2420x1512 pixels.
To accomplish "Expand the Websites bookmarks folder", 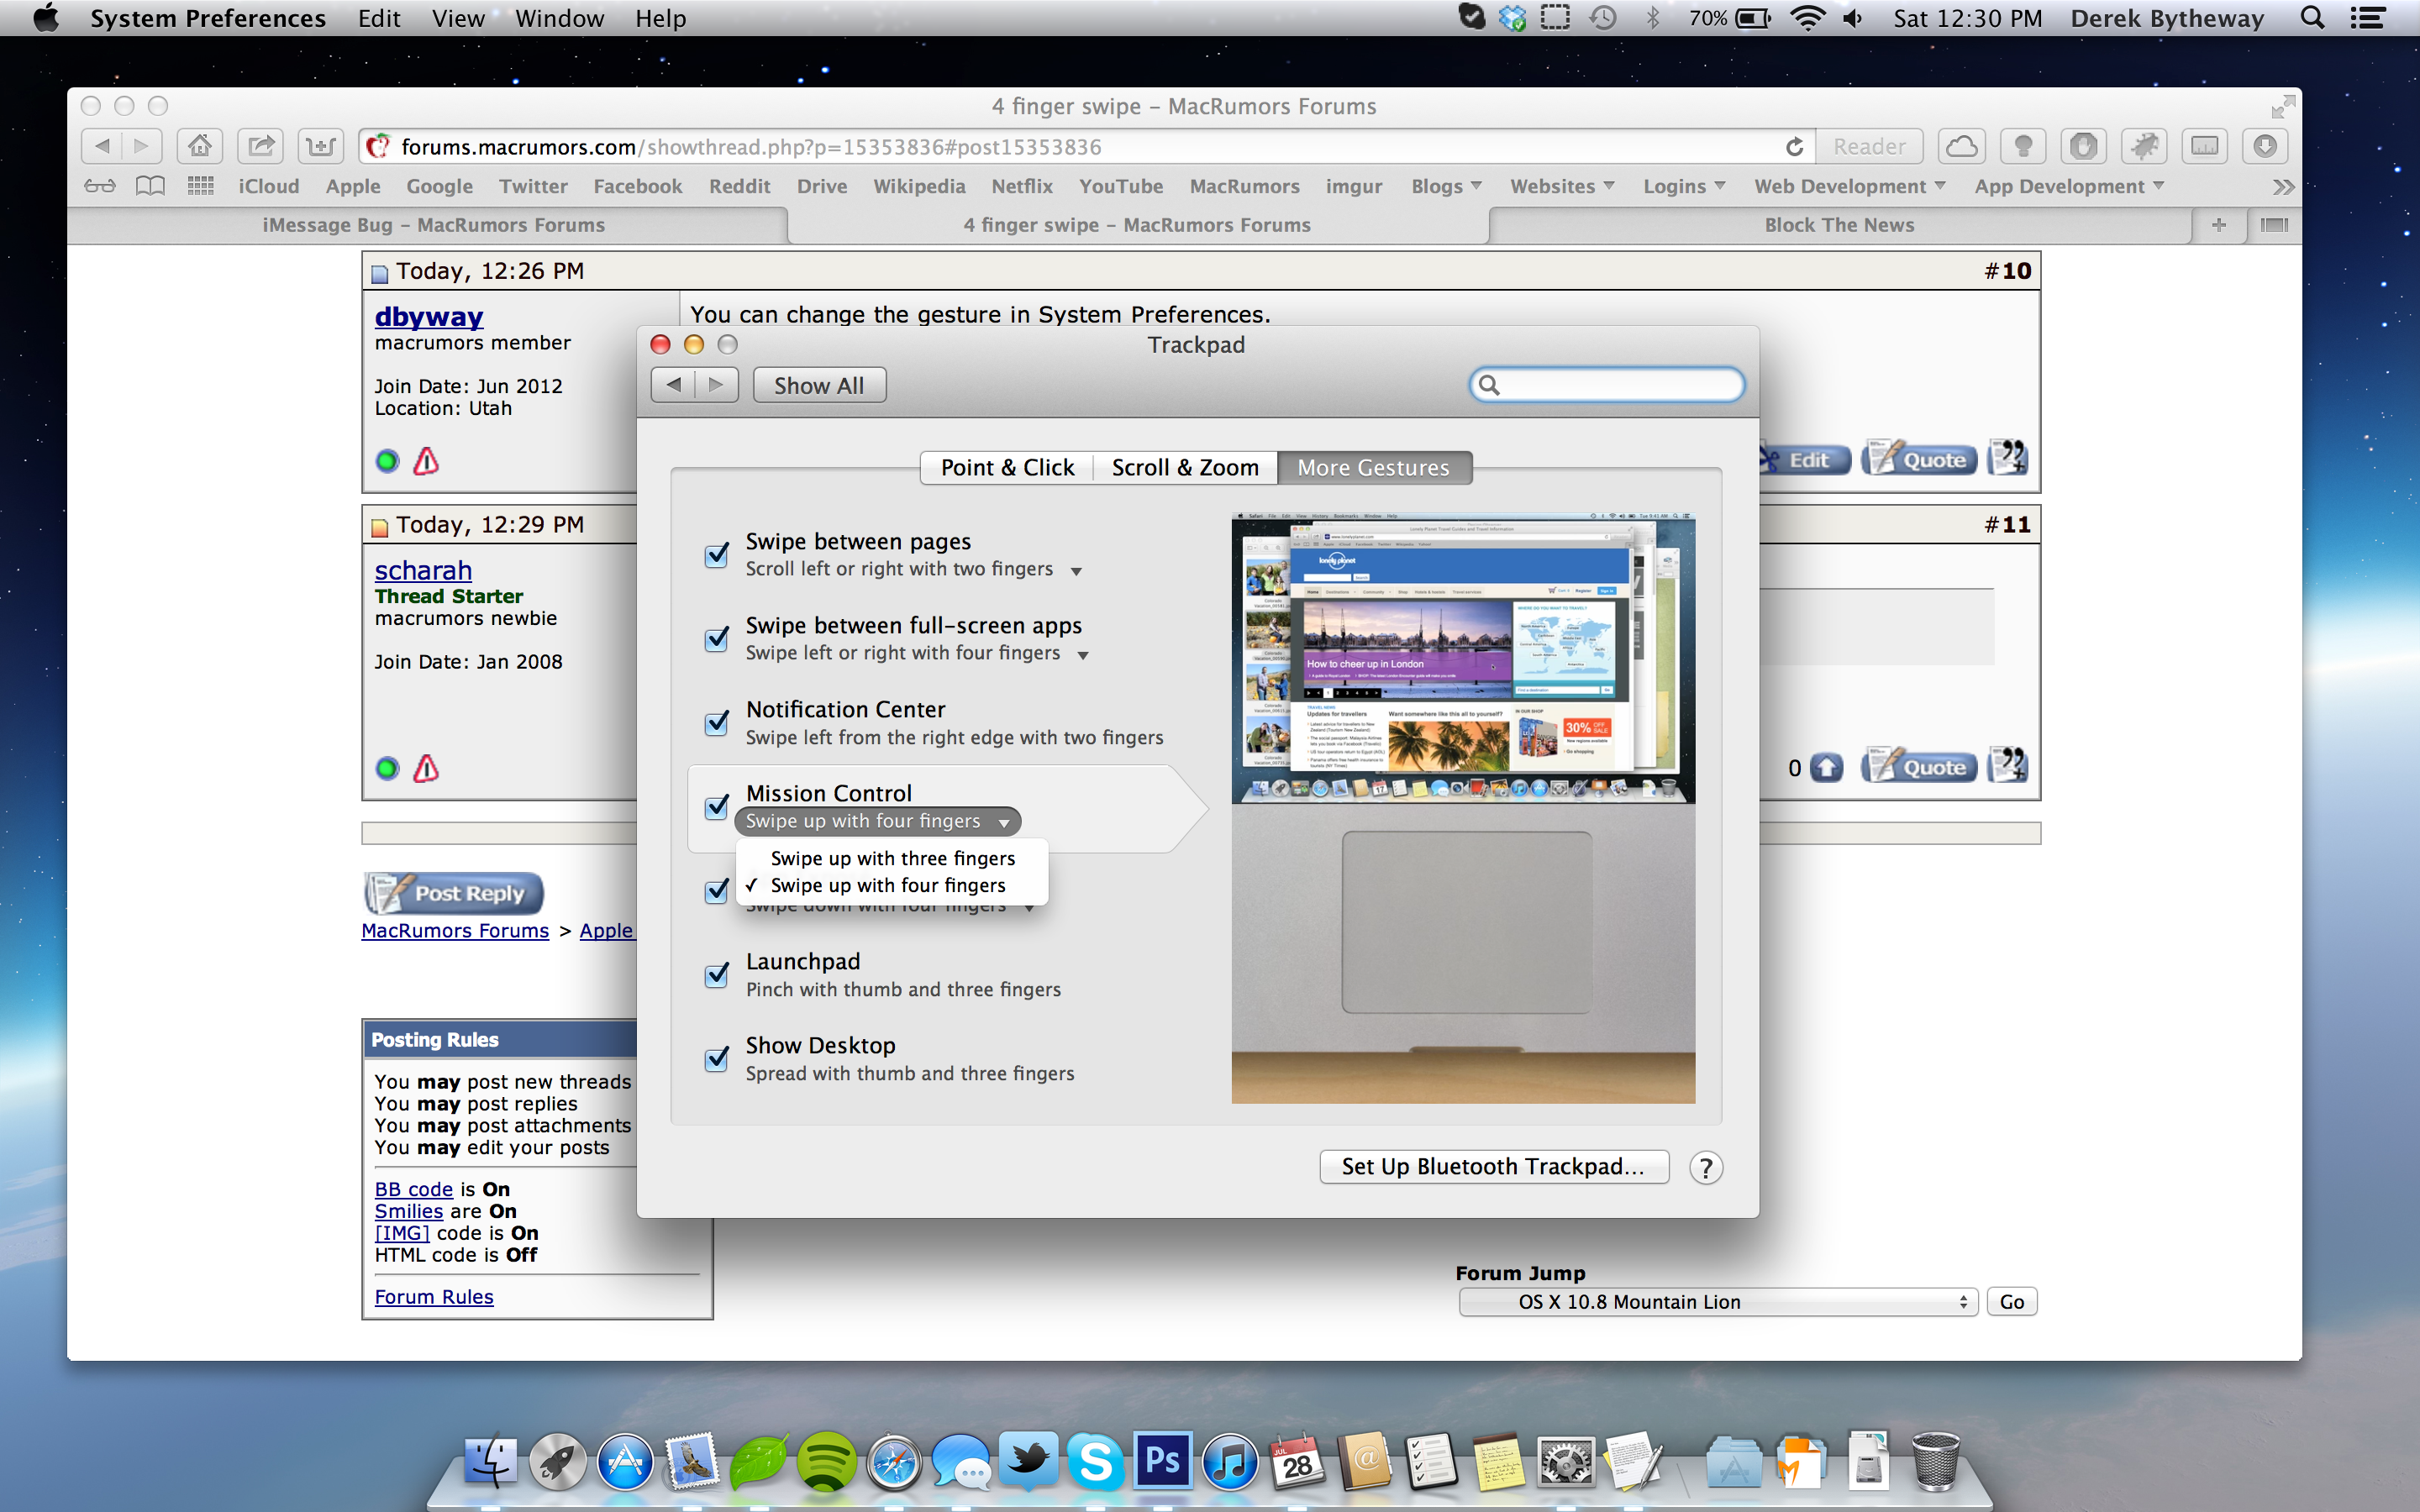I will (1562, 186).
